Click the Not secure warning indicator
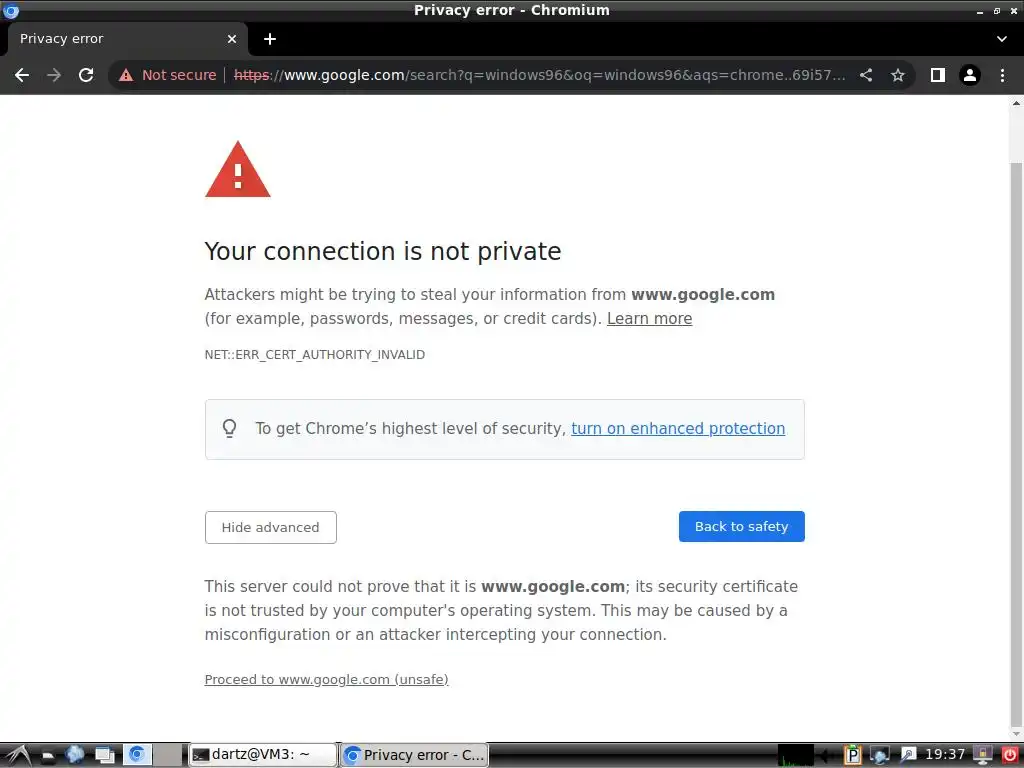The width and height of the screenshot is (1024, 768). click(x=168, y=75)
